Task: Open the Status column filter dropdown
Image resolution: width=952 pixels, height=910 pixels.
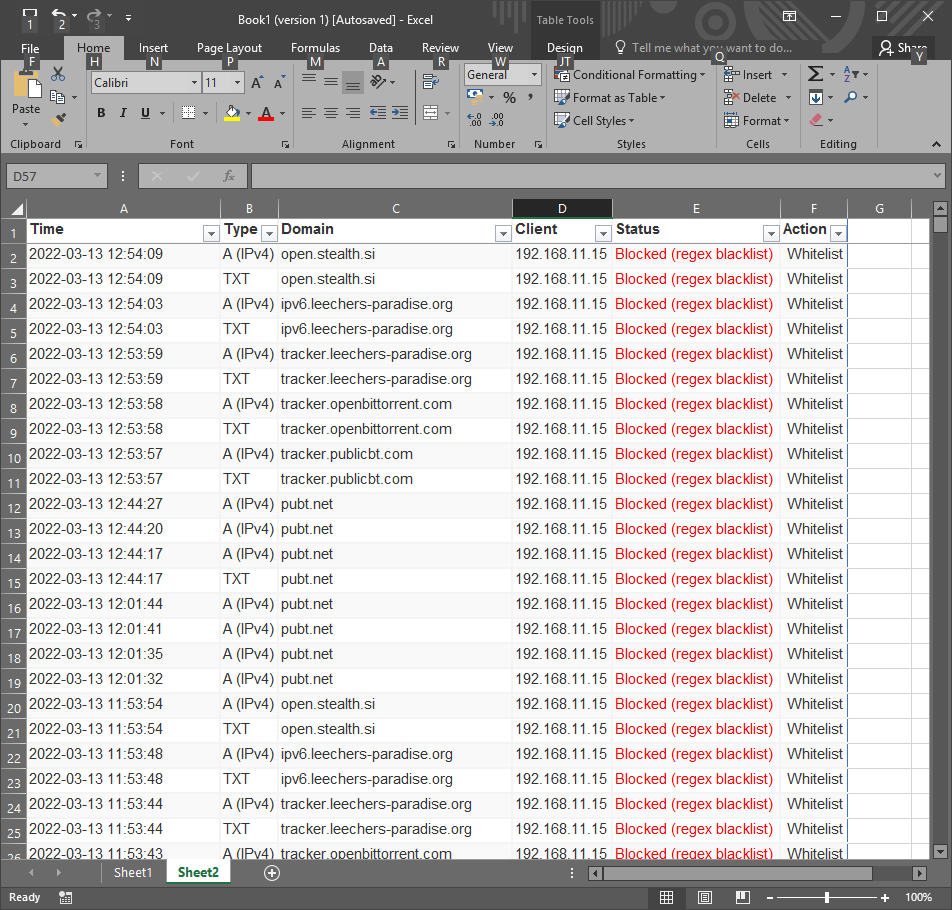Action: pyautogui.click(x=771, y=233)
